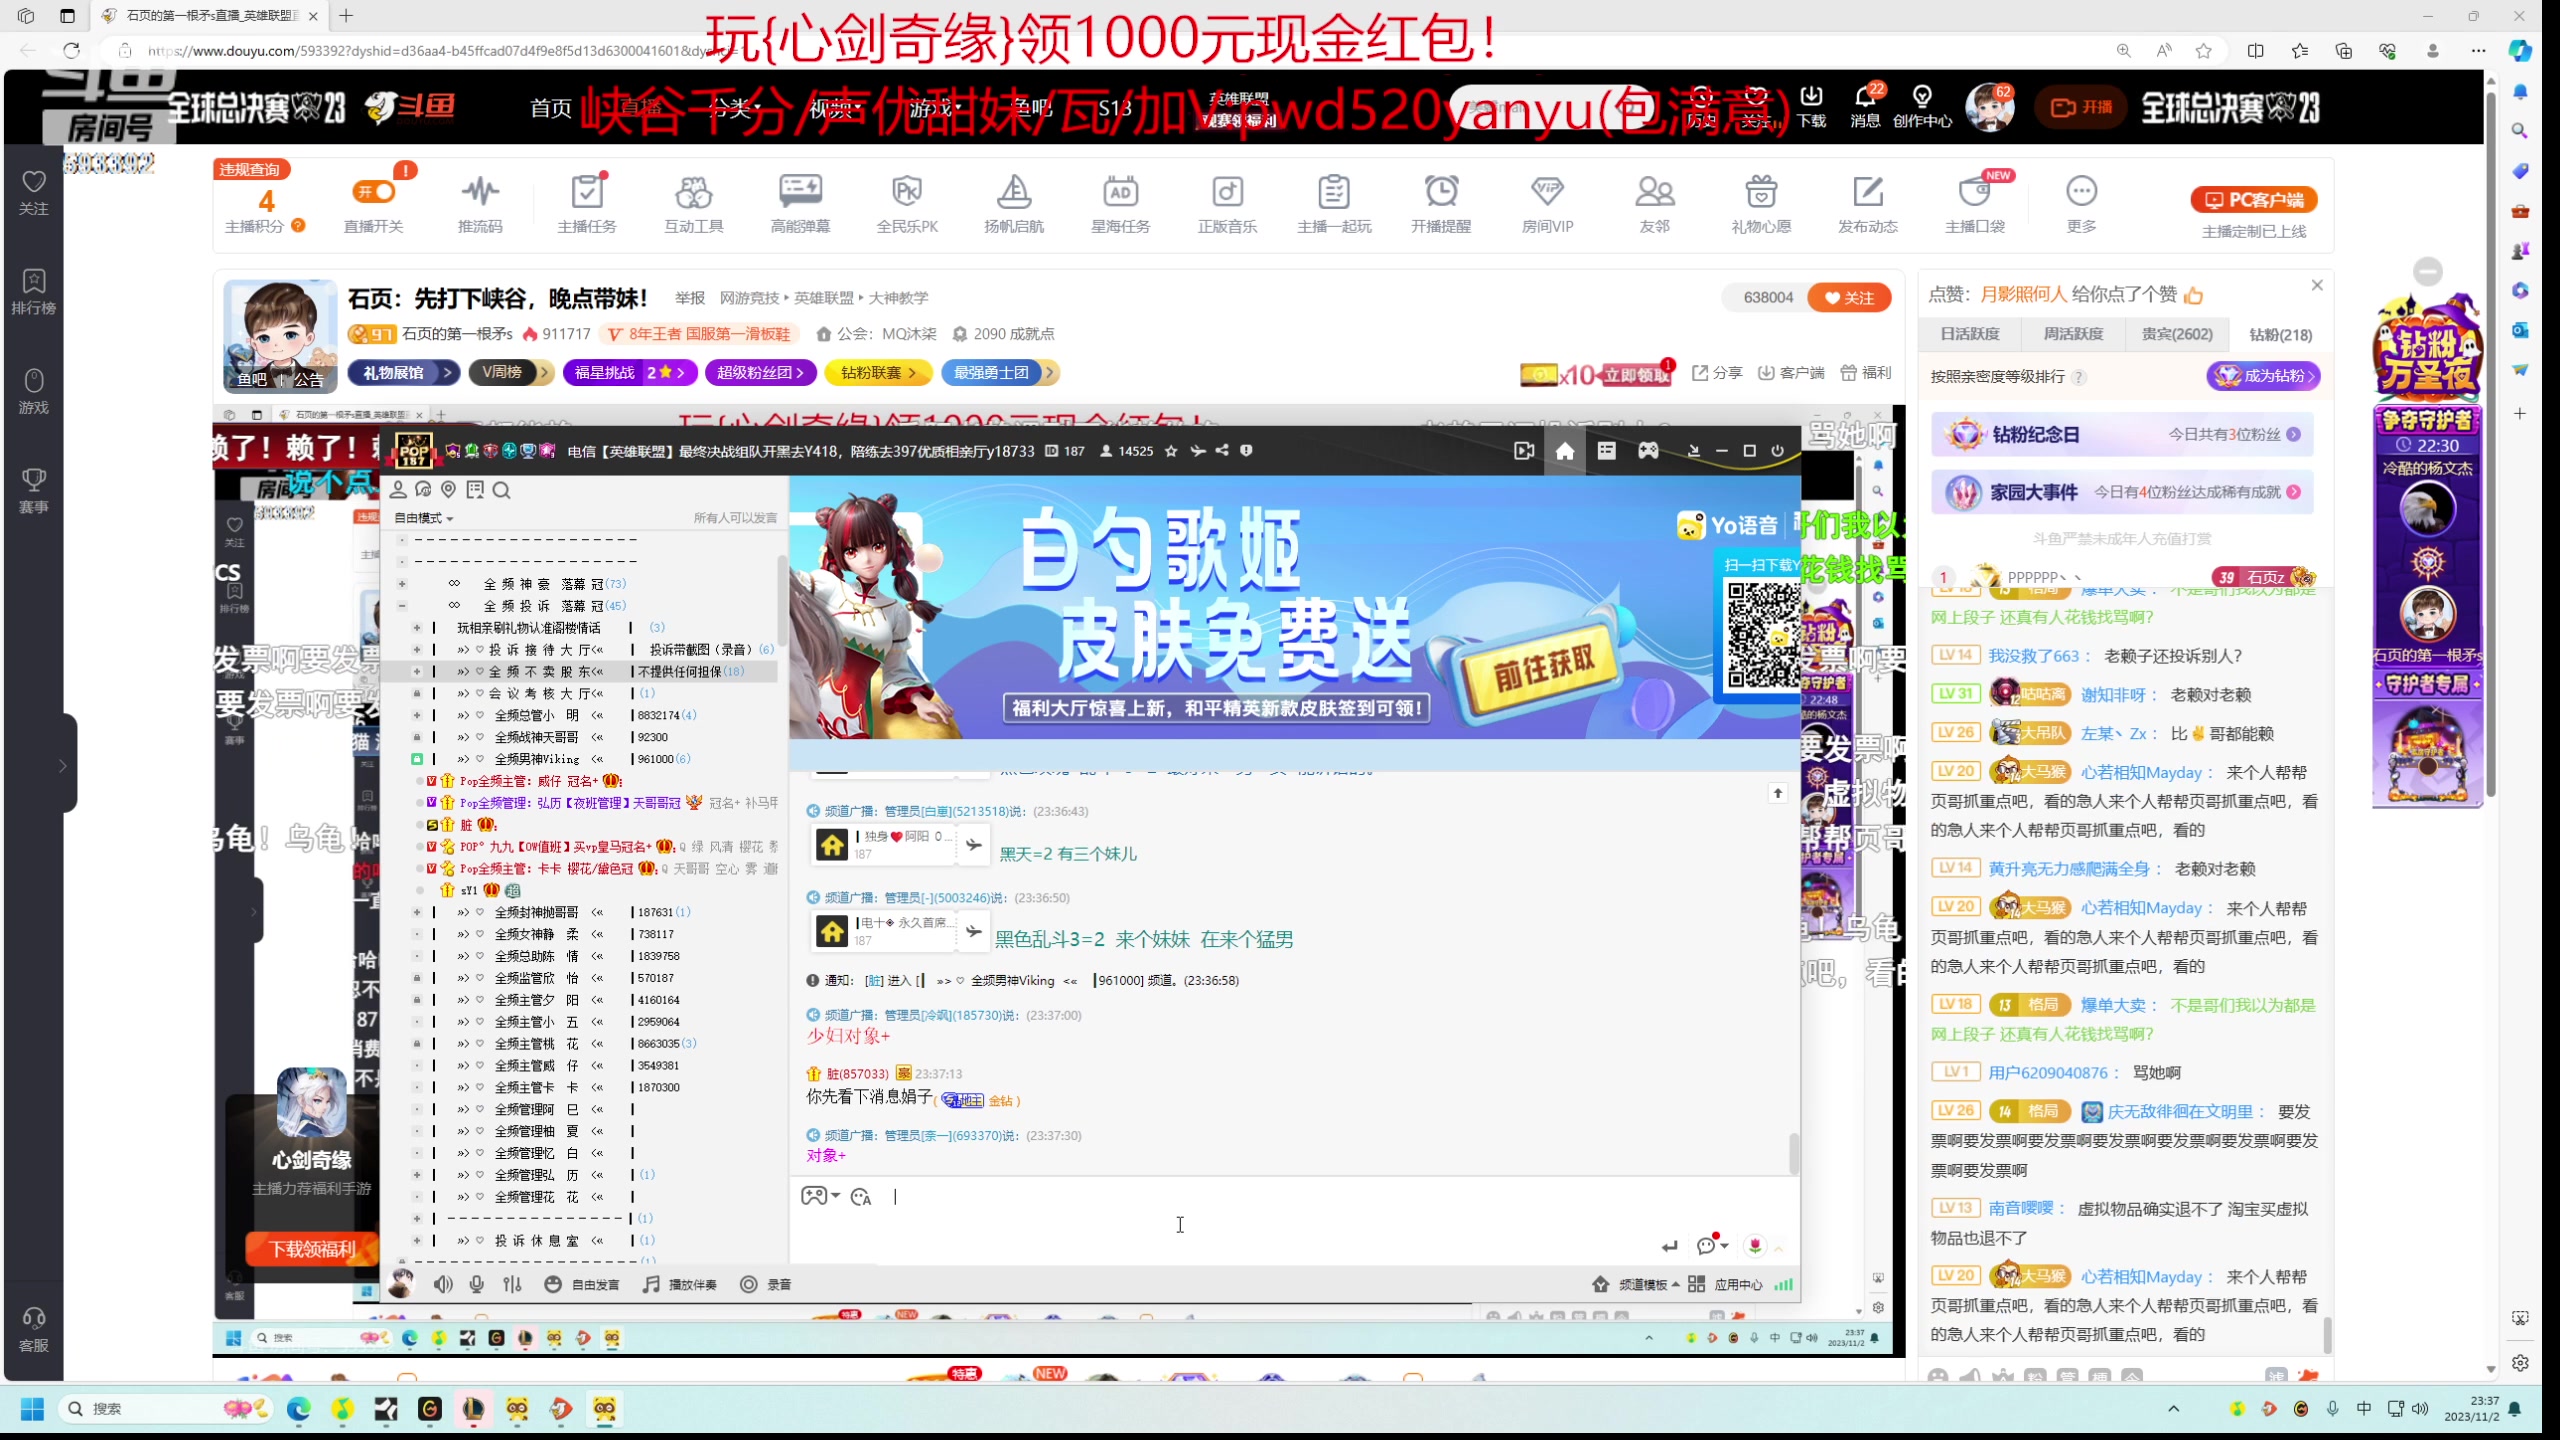
Task: Click 成为钻粉 purple button
Action: click(x=2263, y=376)
